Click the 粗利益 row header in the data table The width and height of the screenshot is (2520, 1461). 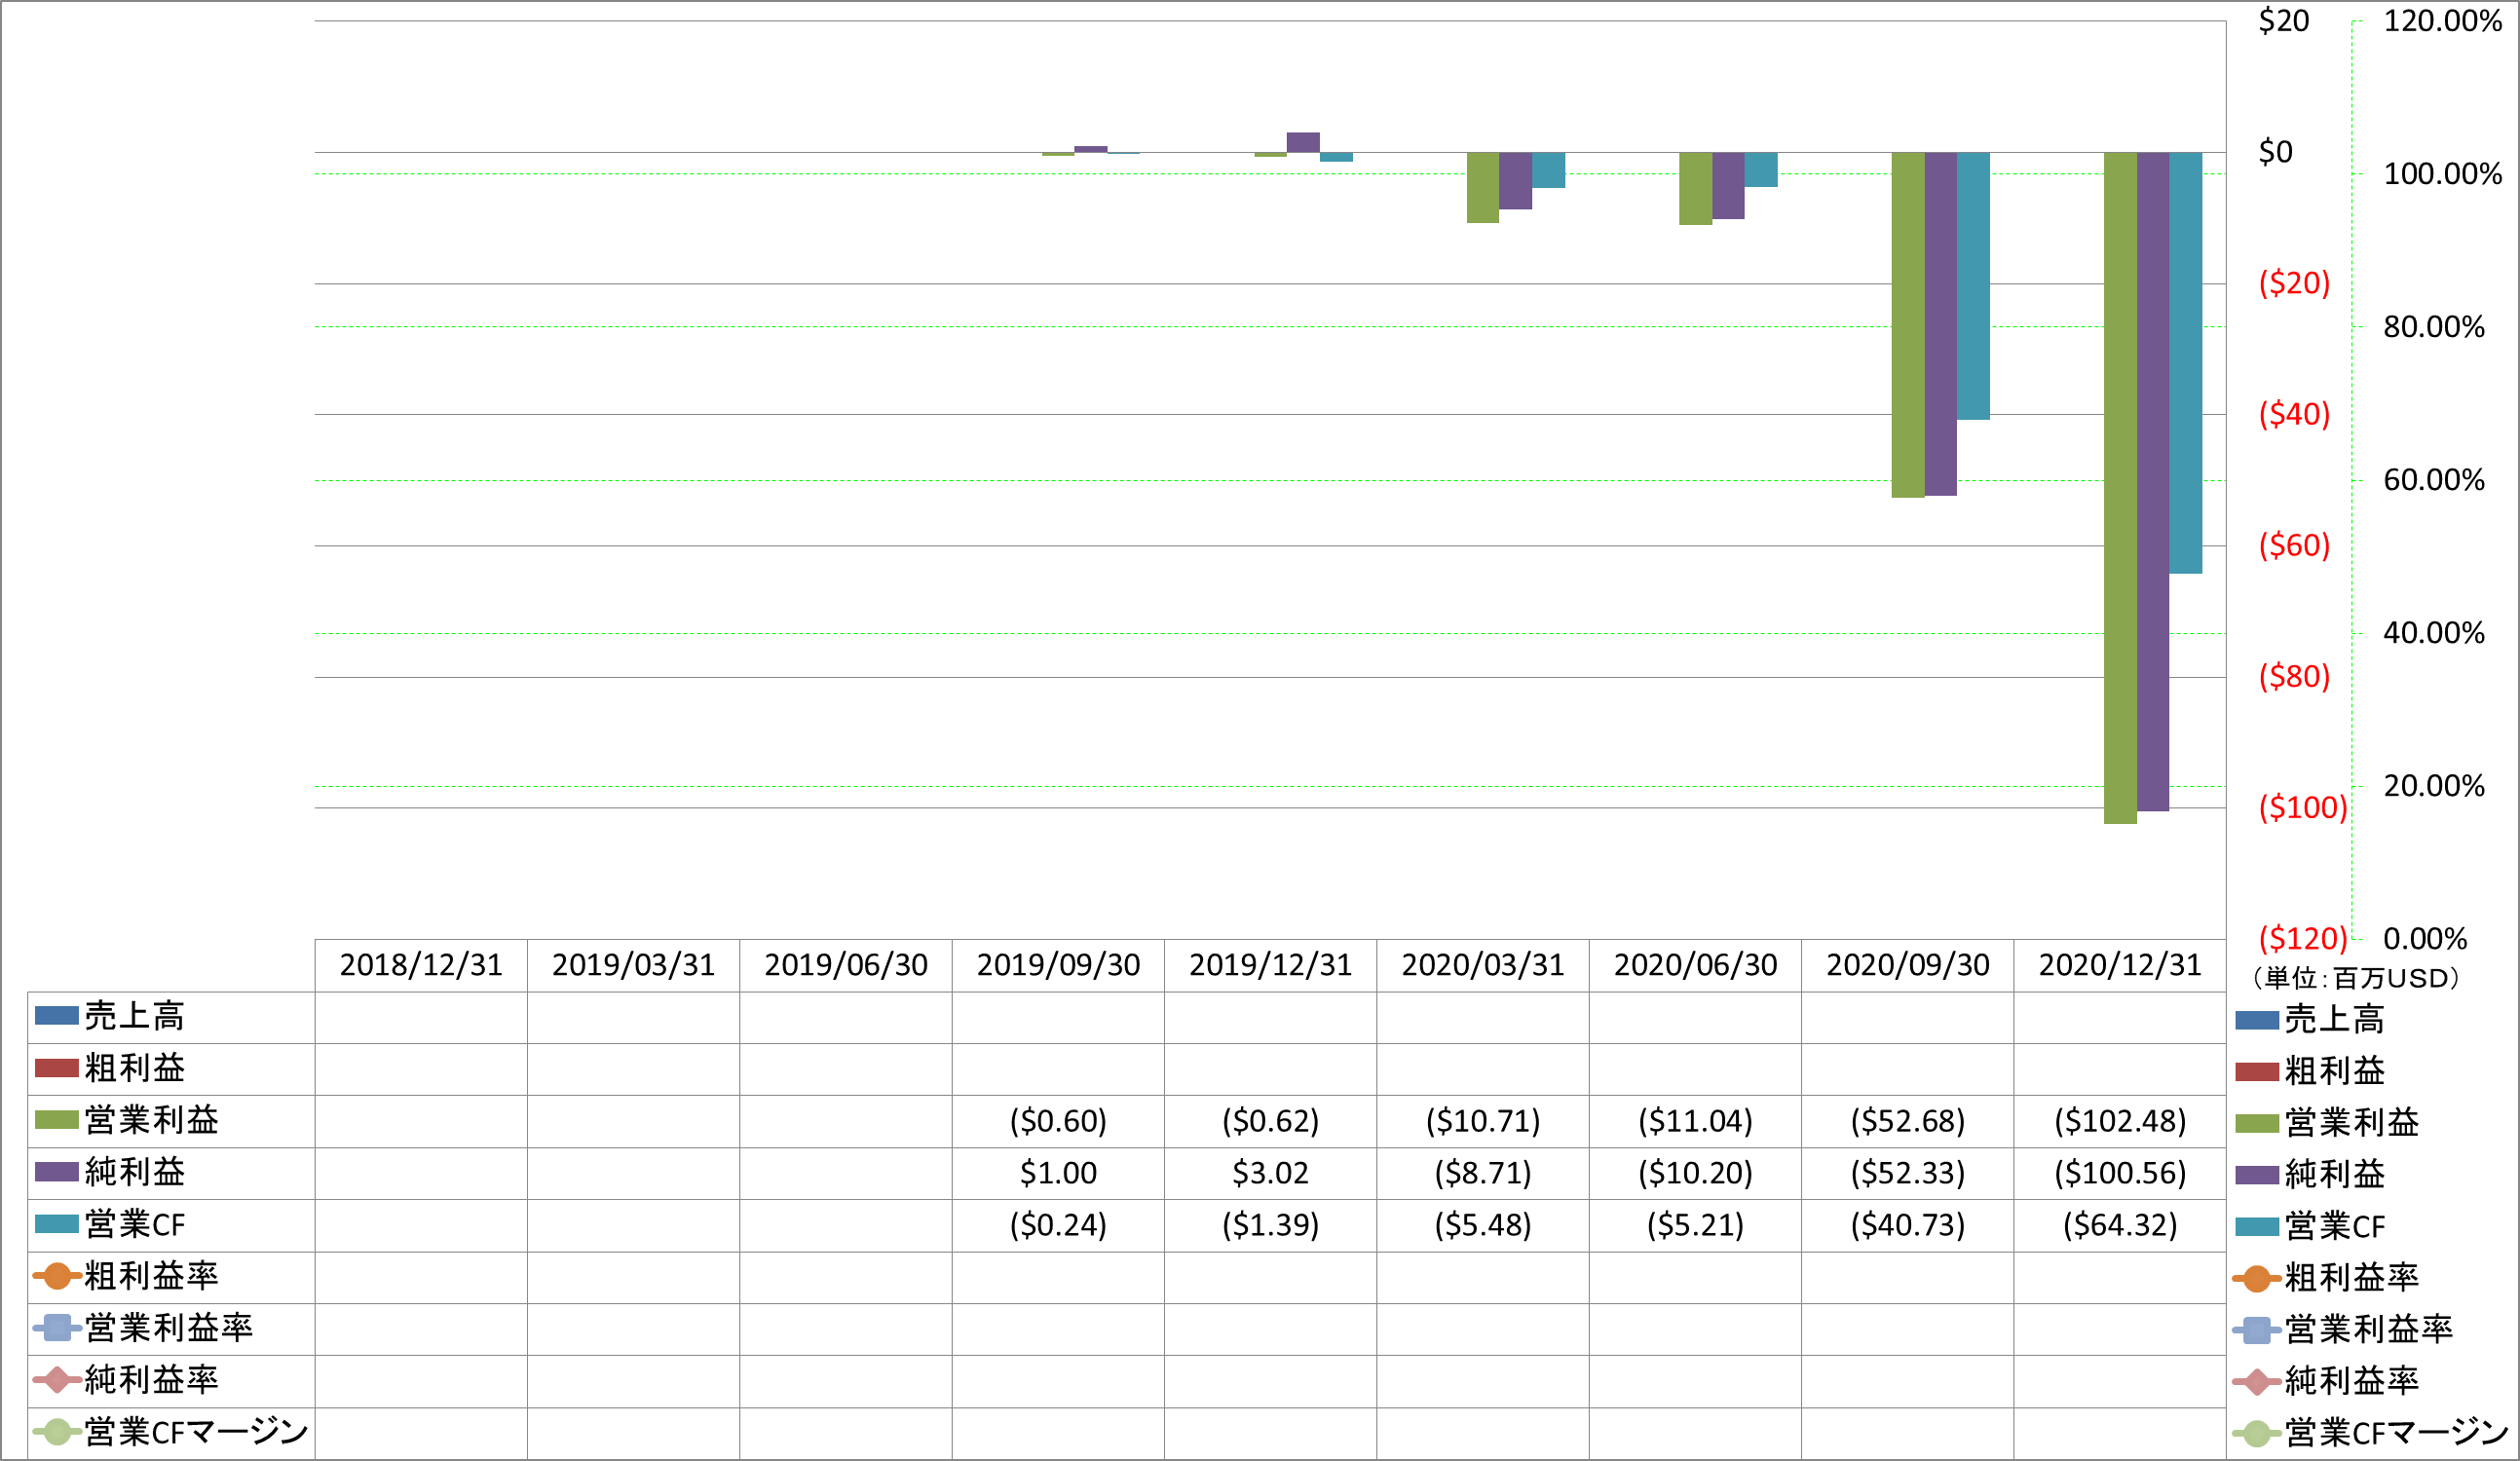point(171,1069)
